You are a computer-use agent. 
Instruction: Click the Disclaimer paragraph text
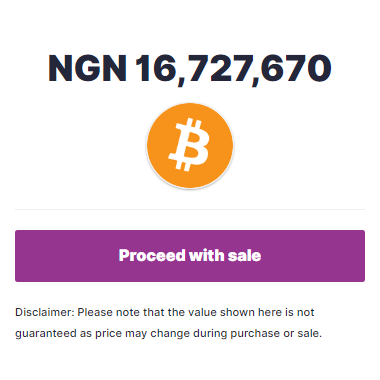168,323
